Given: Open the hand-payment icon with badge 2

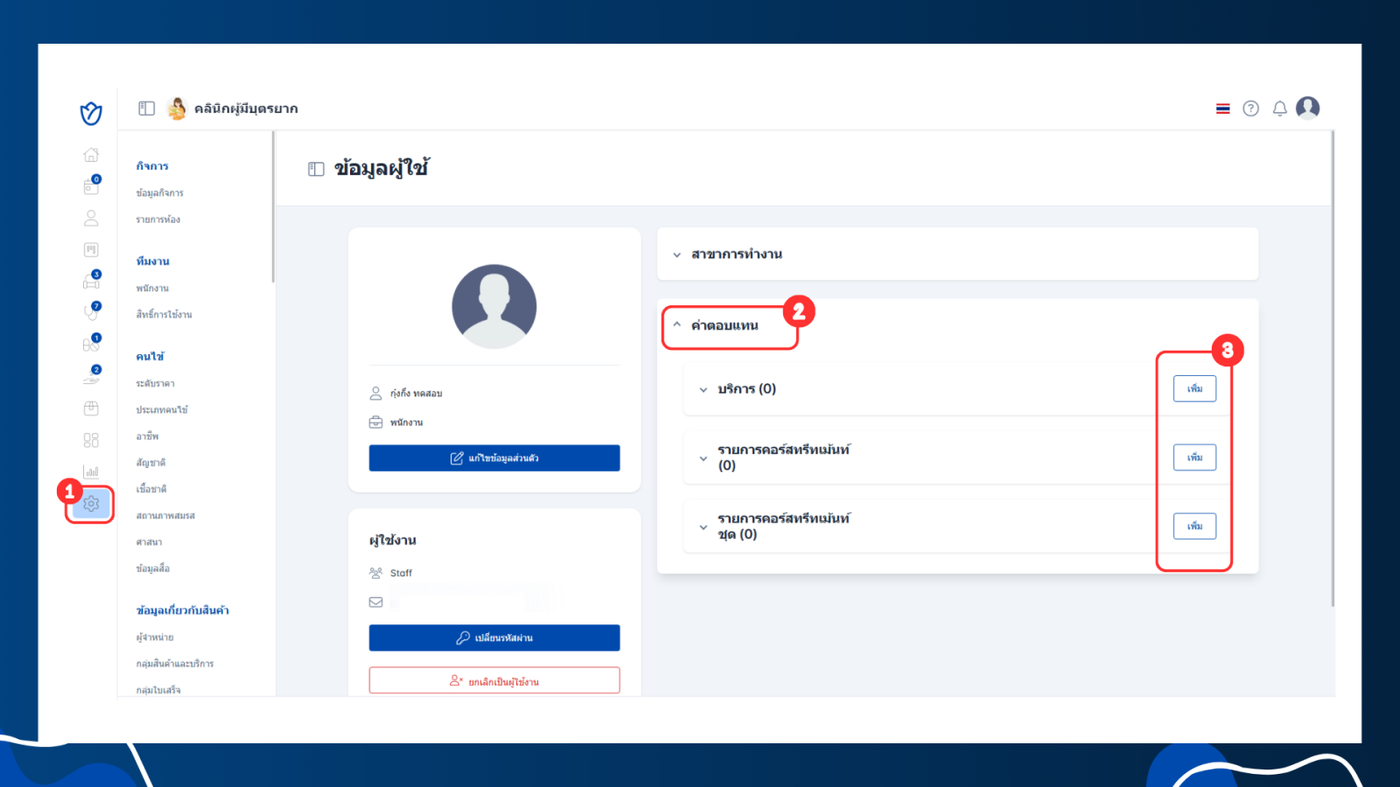Looking at the screenshot, I should (91, 376).
